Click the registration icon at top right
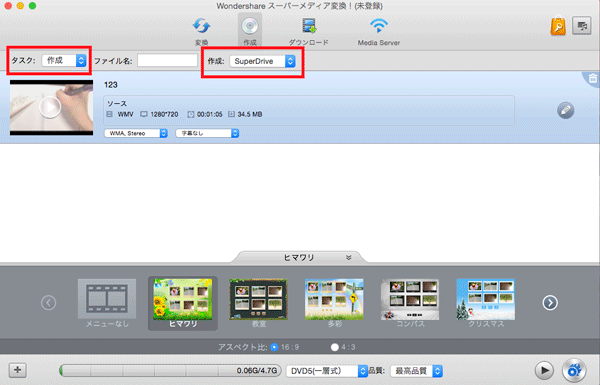600x385 pixels. [x=582, y=26]
